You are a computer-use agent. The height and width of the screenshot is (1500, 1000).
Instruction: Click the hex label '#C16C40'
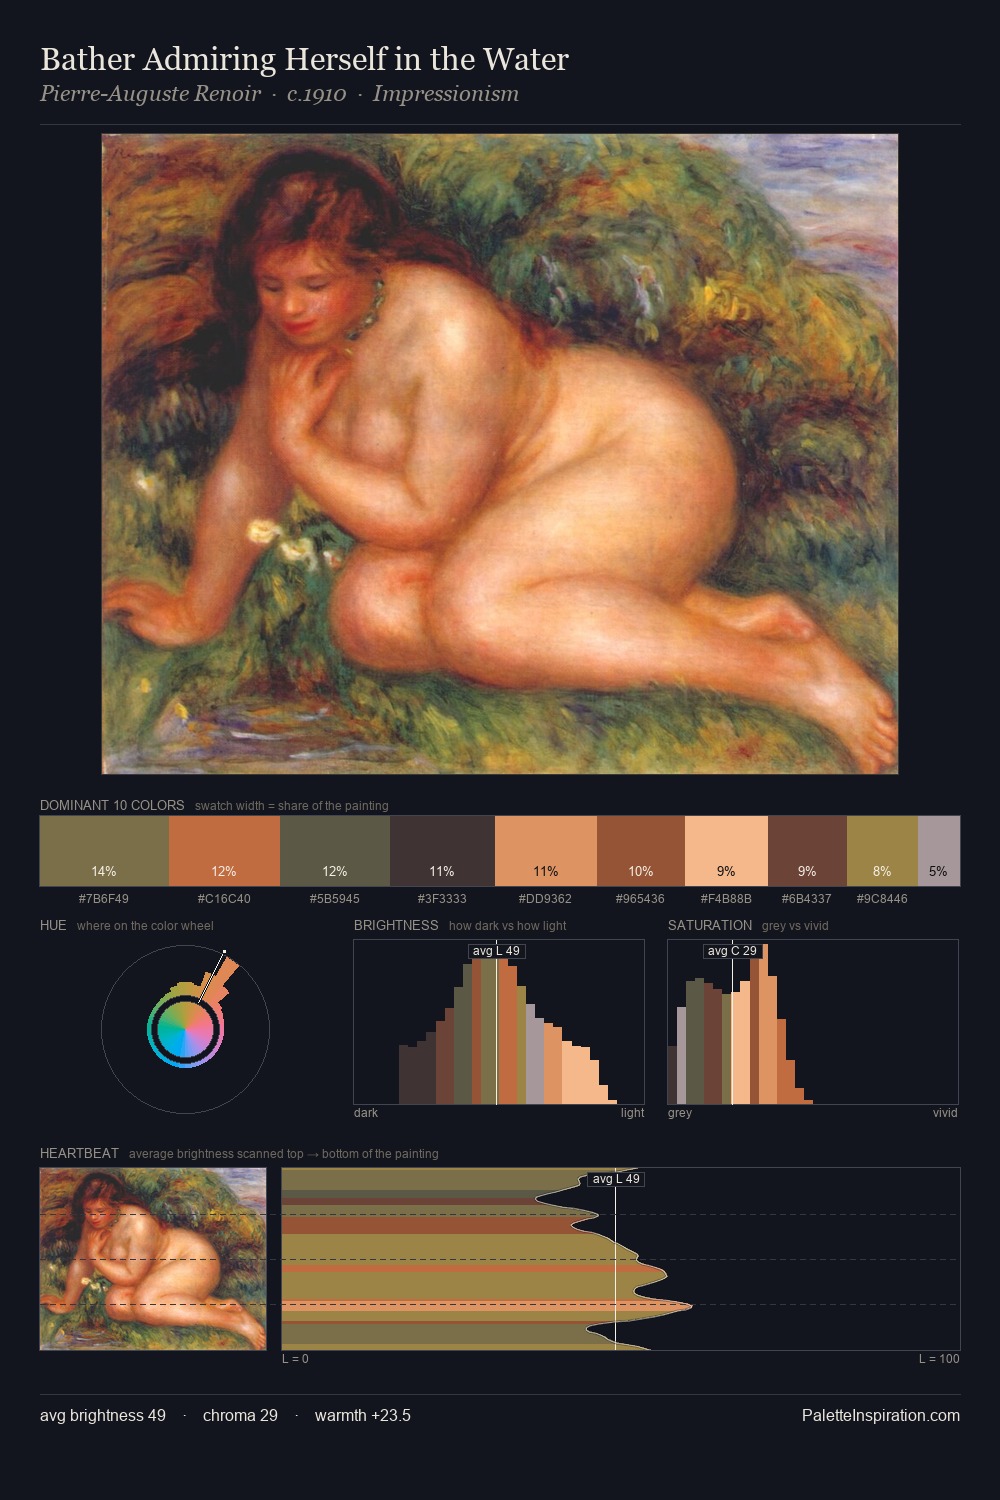224,898
